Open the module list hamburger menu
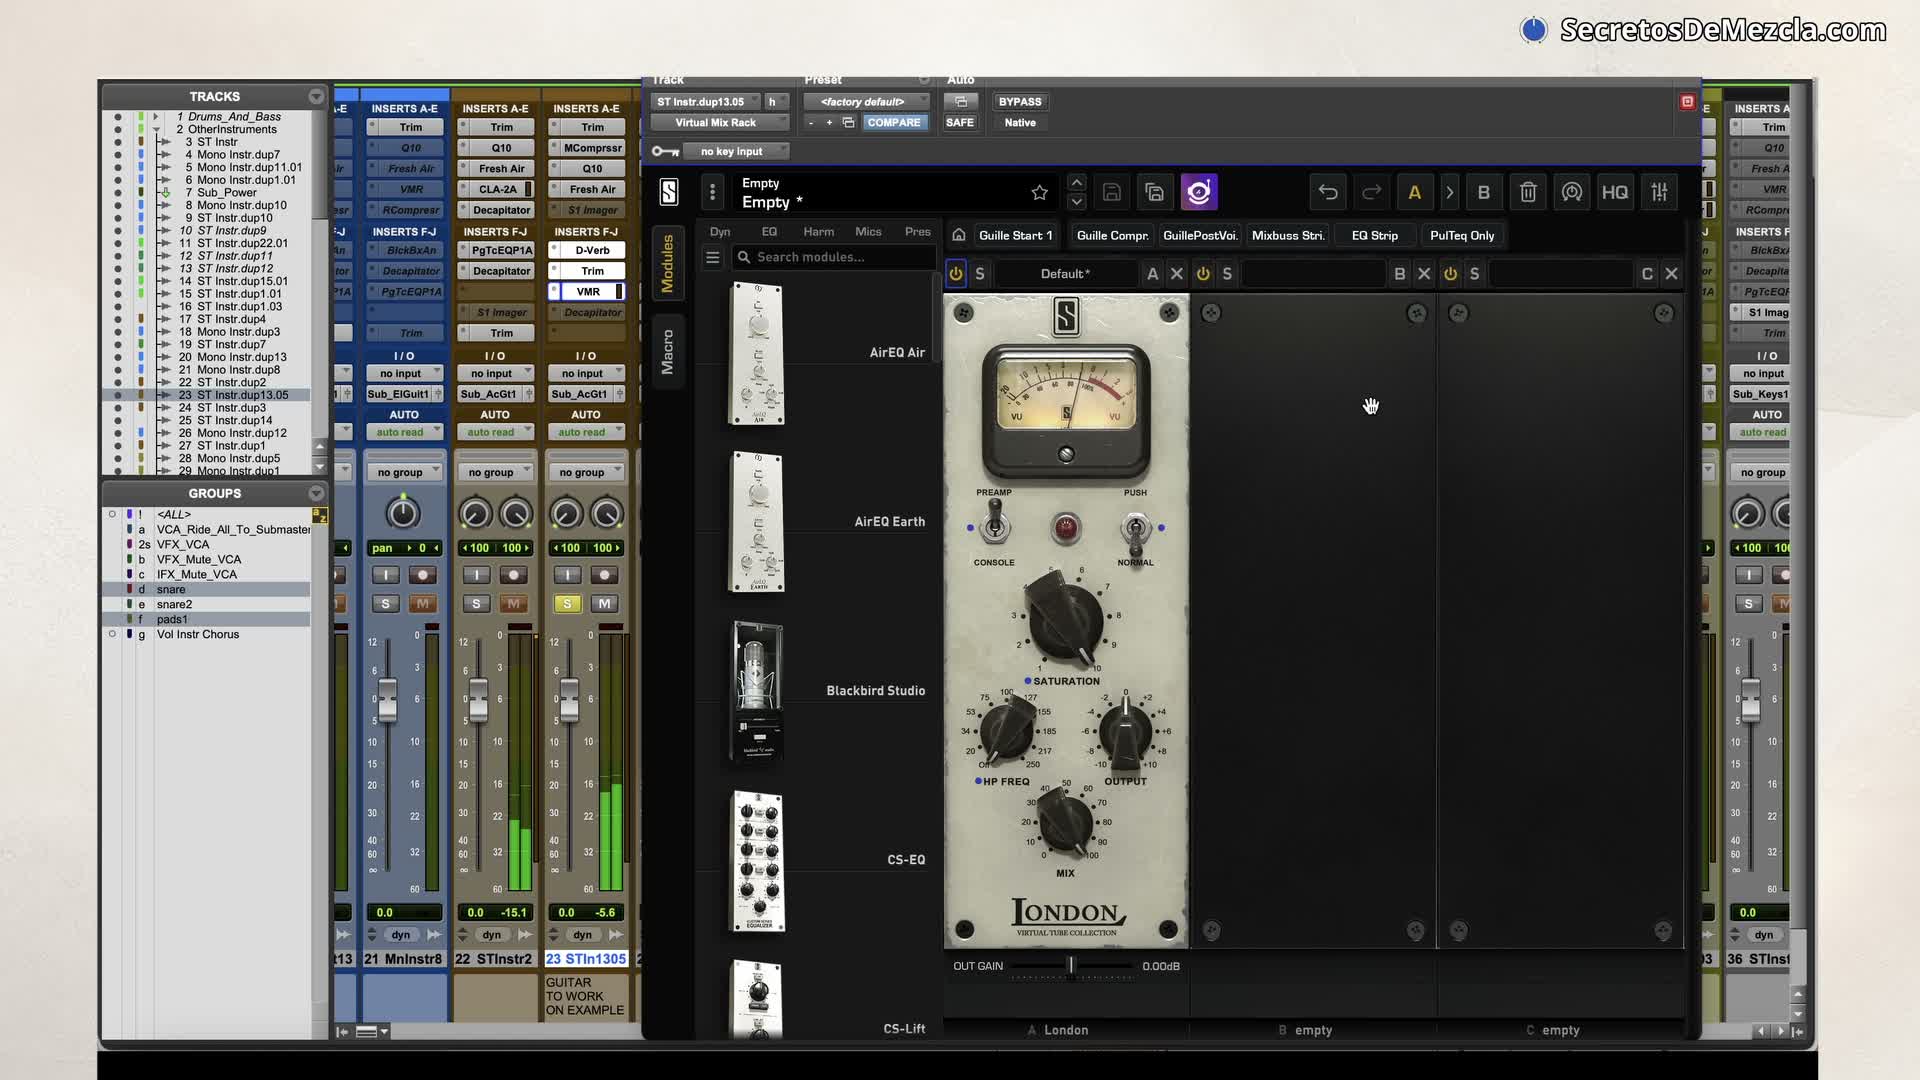This screenshot has height=1080, width=1920. pos(712,257)
